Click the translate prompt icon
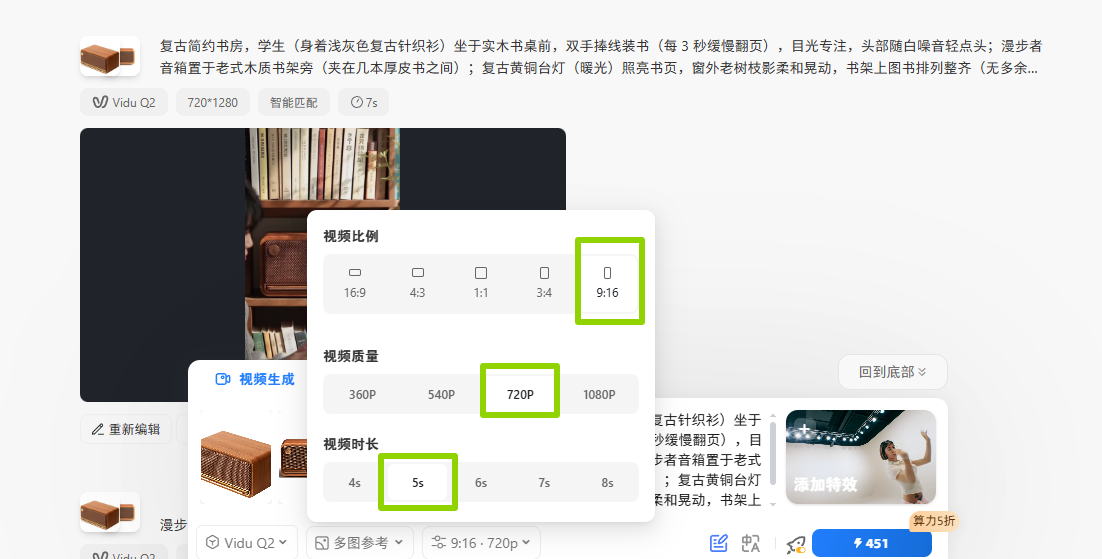 (x=751, y=543)
